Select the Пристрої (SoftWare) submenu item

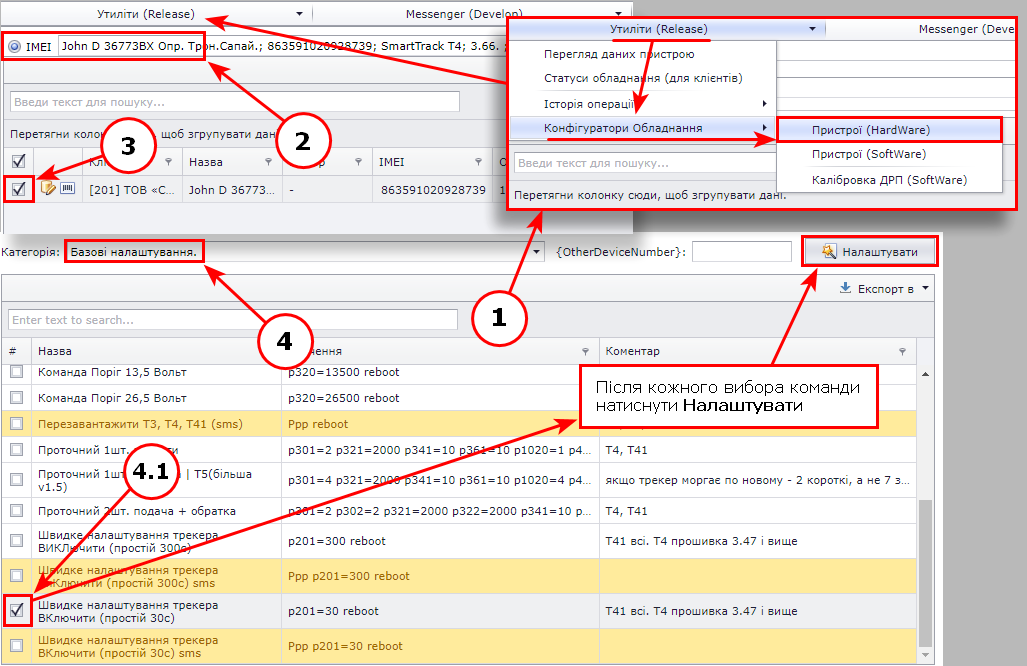[868, 154]
